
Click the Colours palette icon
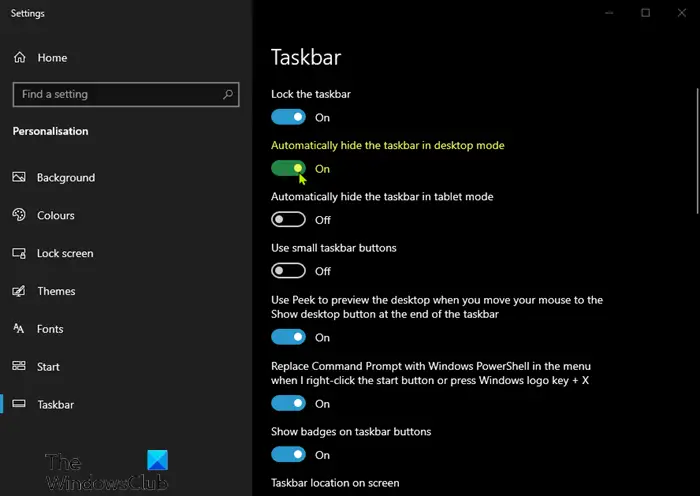(x=19, y=215)
